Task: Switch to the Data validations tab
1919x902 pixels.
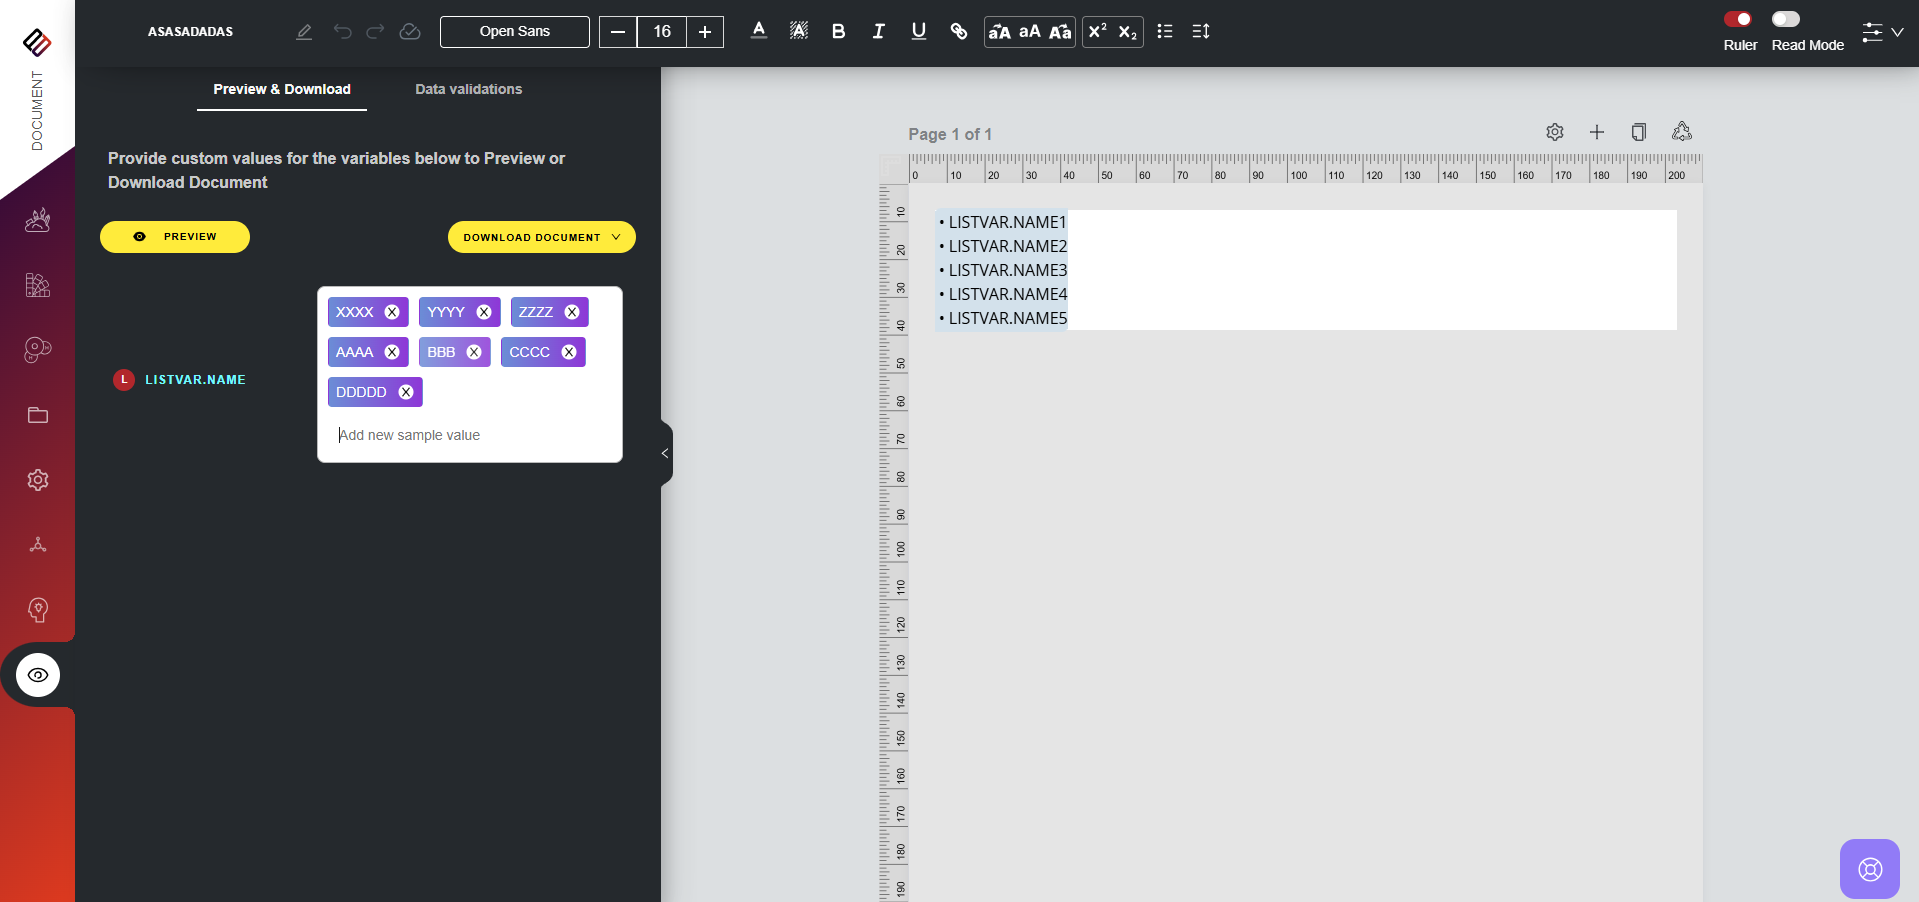Action: [x=468, y=89]
